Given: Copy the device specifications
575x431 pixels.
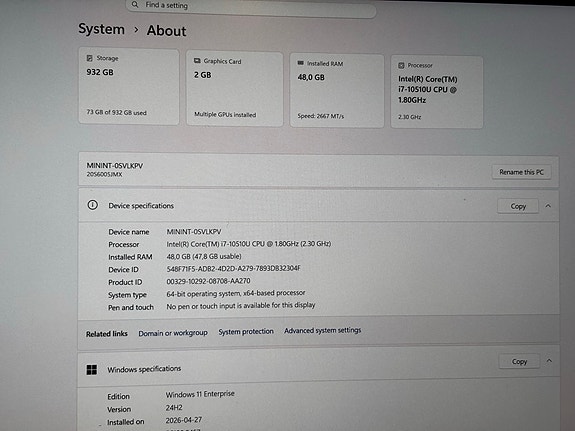Looking at the screenshot, I should pos(518,206).
